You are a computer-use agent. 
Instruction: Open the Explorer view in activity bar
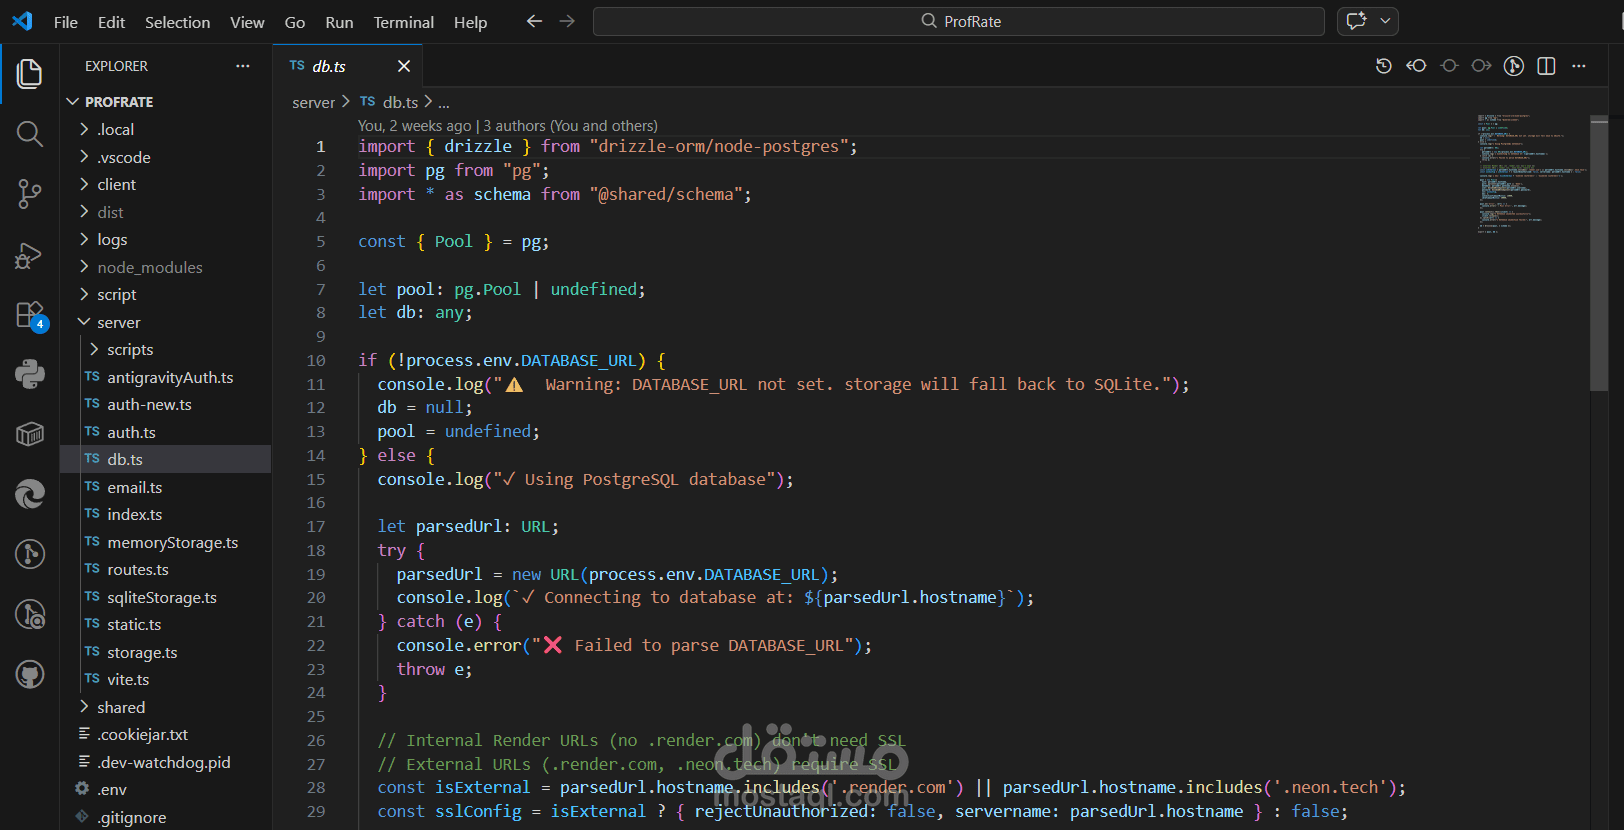coord(29,74)
